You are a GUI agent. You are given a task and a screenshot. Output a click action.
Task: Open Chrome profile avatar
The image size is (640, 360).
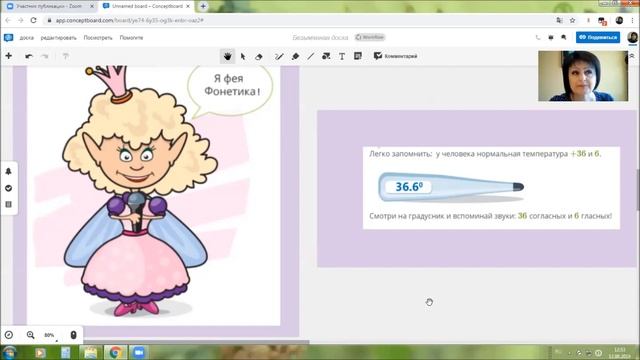tap(619, 20)
